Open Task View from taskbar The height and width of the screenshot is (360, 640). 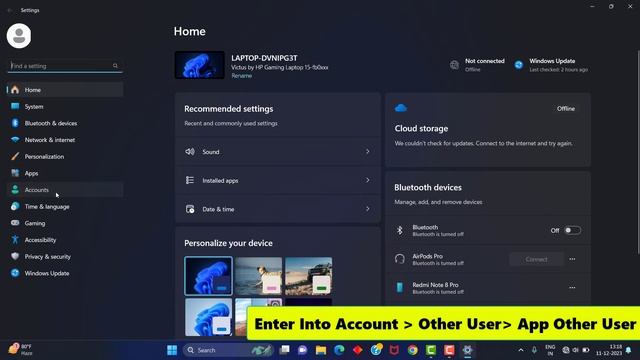pos(284,350)
